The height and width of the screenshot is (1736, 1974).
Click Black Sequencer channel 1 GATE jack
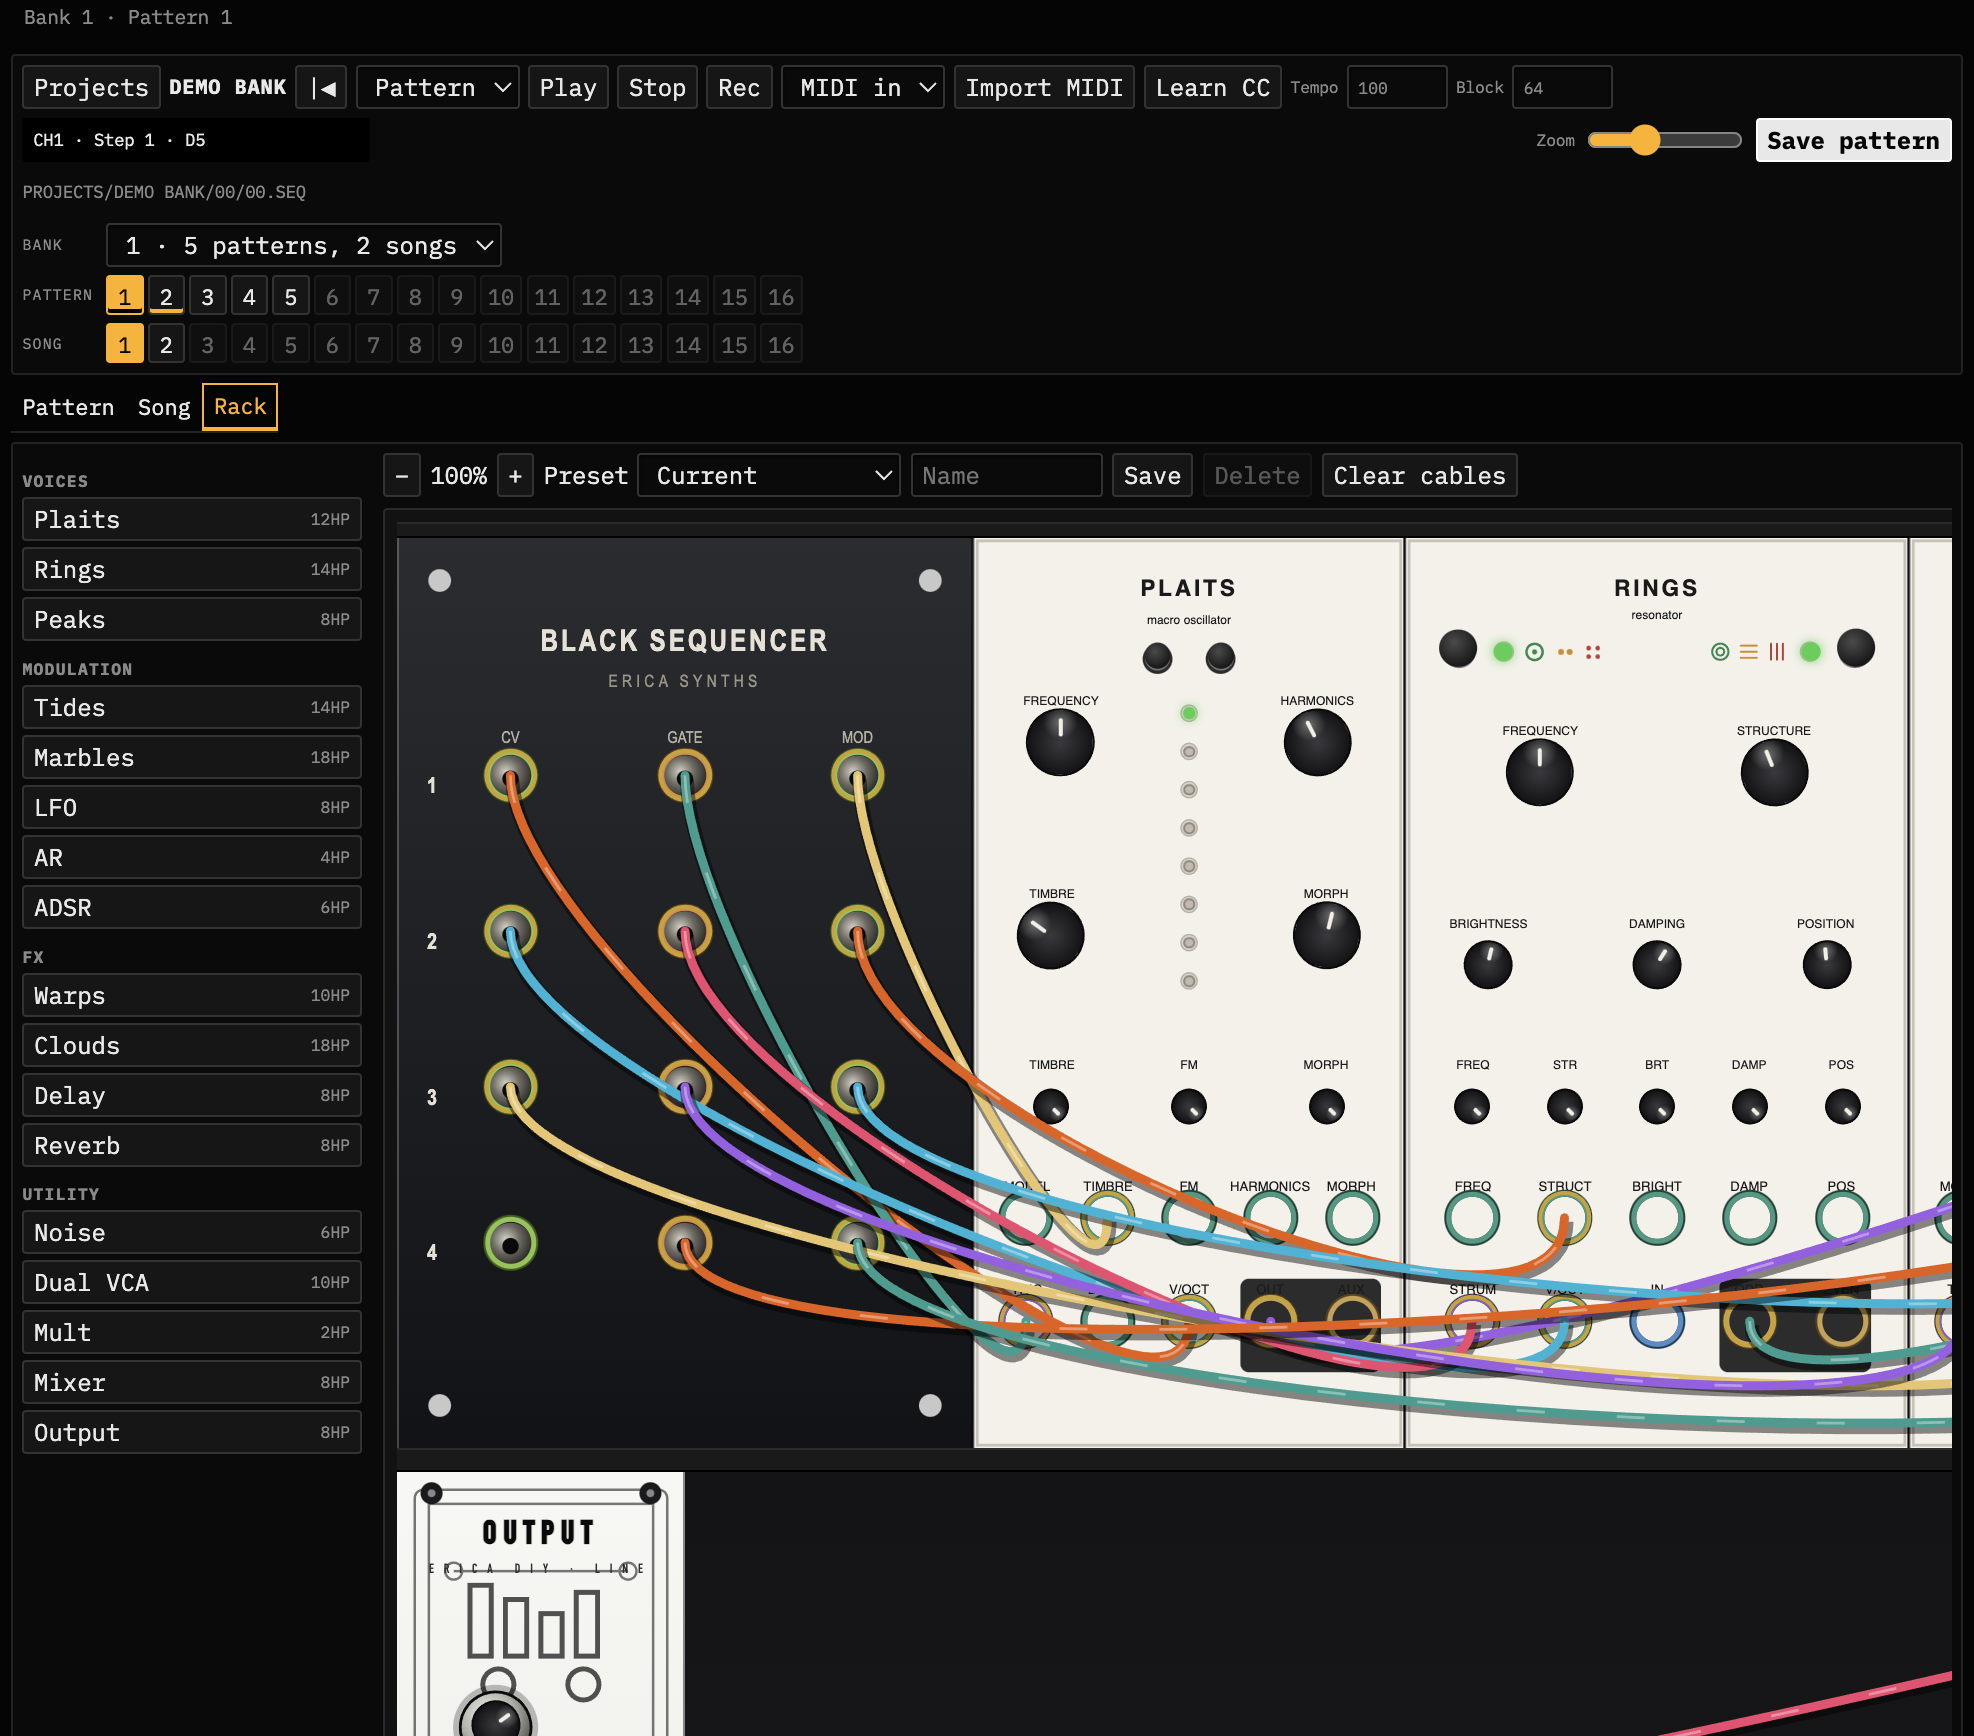pyautogui.click(x=684, y=776)
